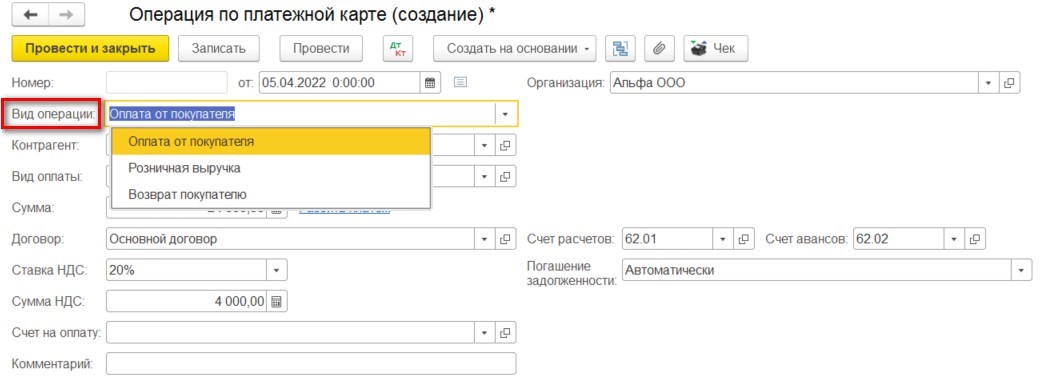Image resolution: width=1052 pixels, height=392 pixels.
Task: Open the Дт/Кт postings icon
Action: (398, 48)
